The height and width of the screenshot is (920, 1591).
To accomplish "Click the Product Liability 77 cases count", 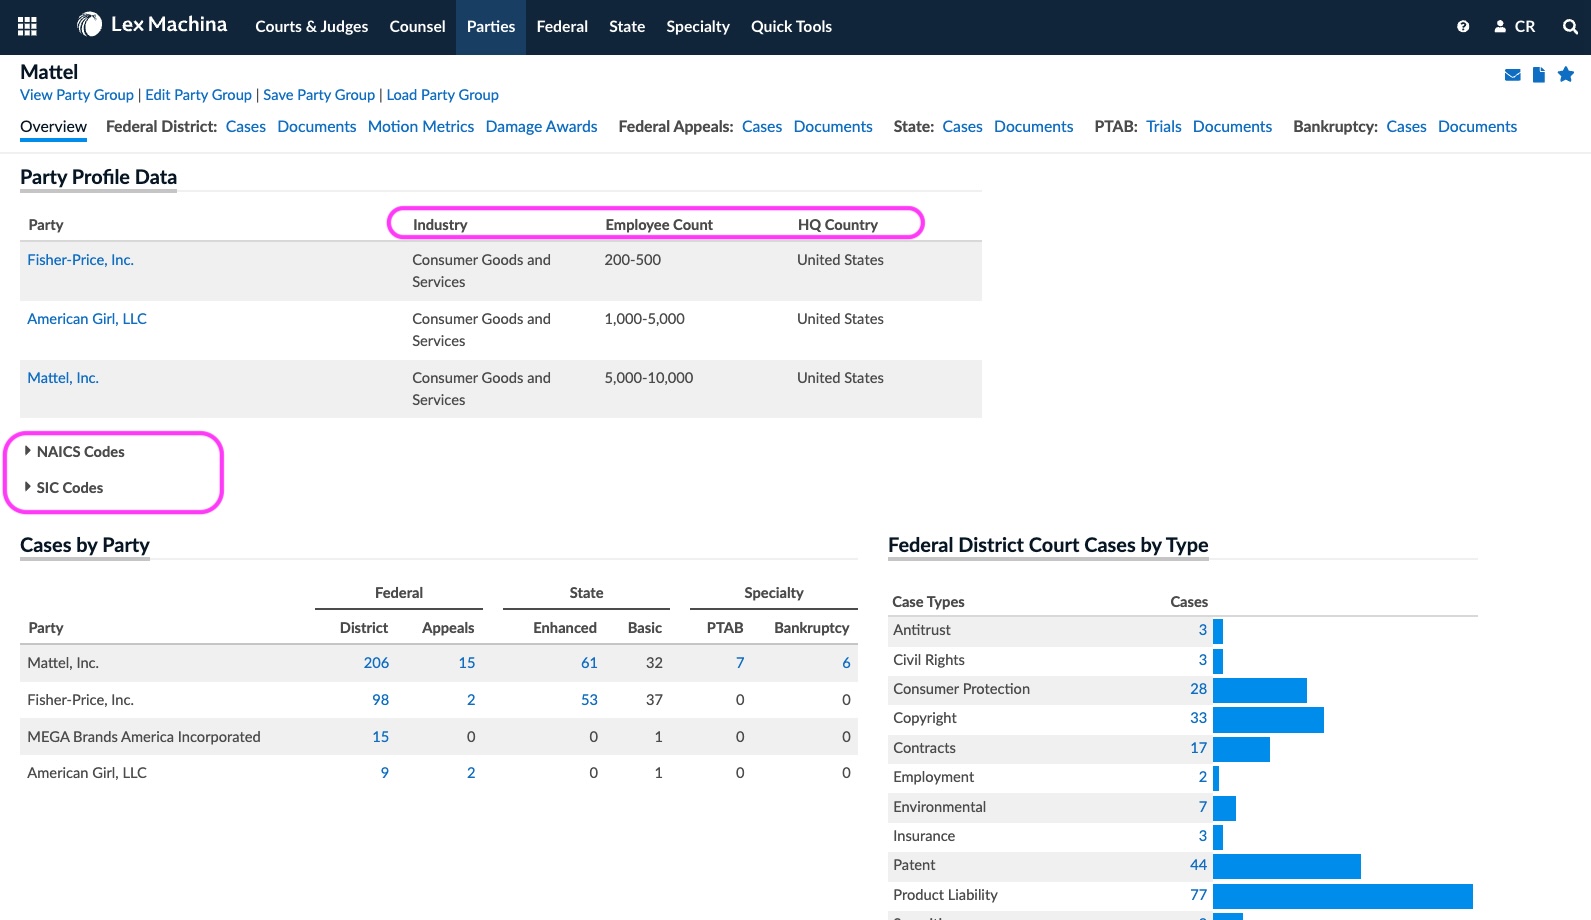I will 1198,895.
